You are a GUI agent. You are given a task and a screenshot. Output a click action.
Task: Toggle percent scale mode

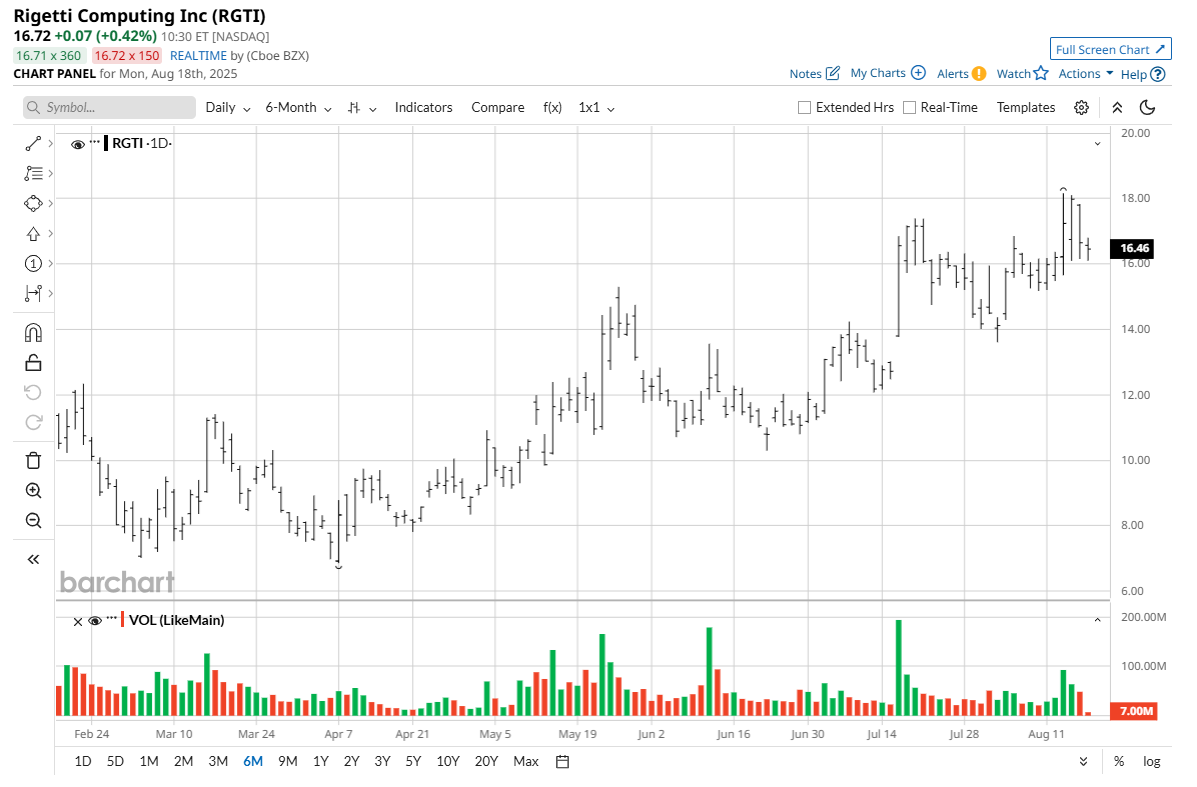(x=1118, y=761)
